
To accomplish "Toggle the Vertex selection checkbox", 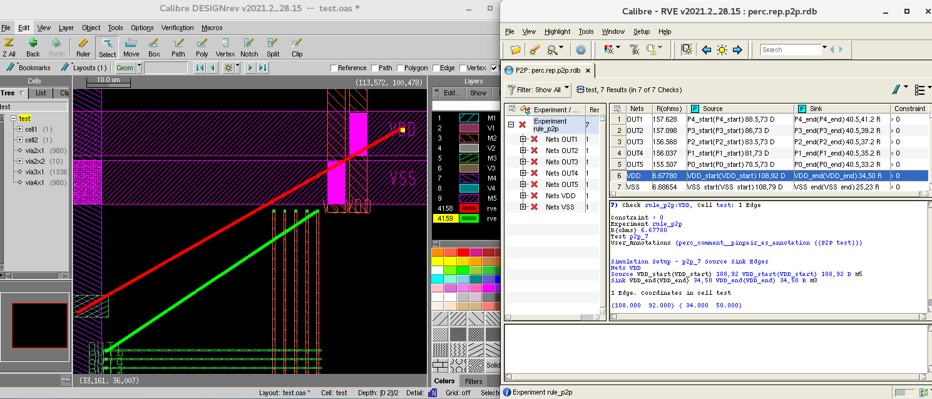I will [462, 68].
